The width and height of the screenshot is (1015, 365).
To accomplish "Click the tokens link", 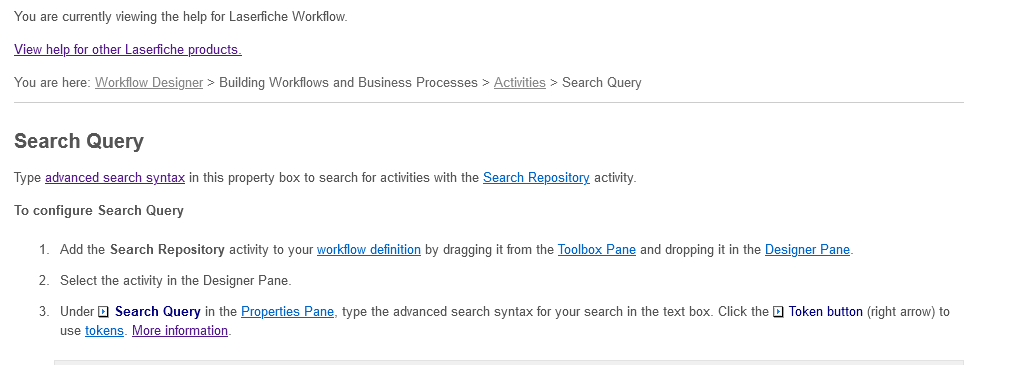I will pos(104,331).
